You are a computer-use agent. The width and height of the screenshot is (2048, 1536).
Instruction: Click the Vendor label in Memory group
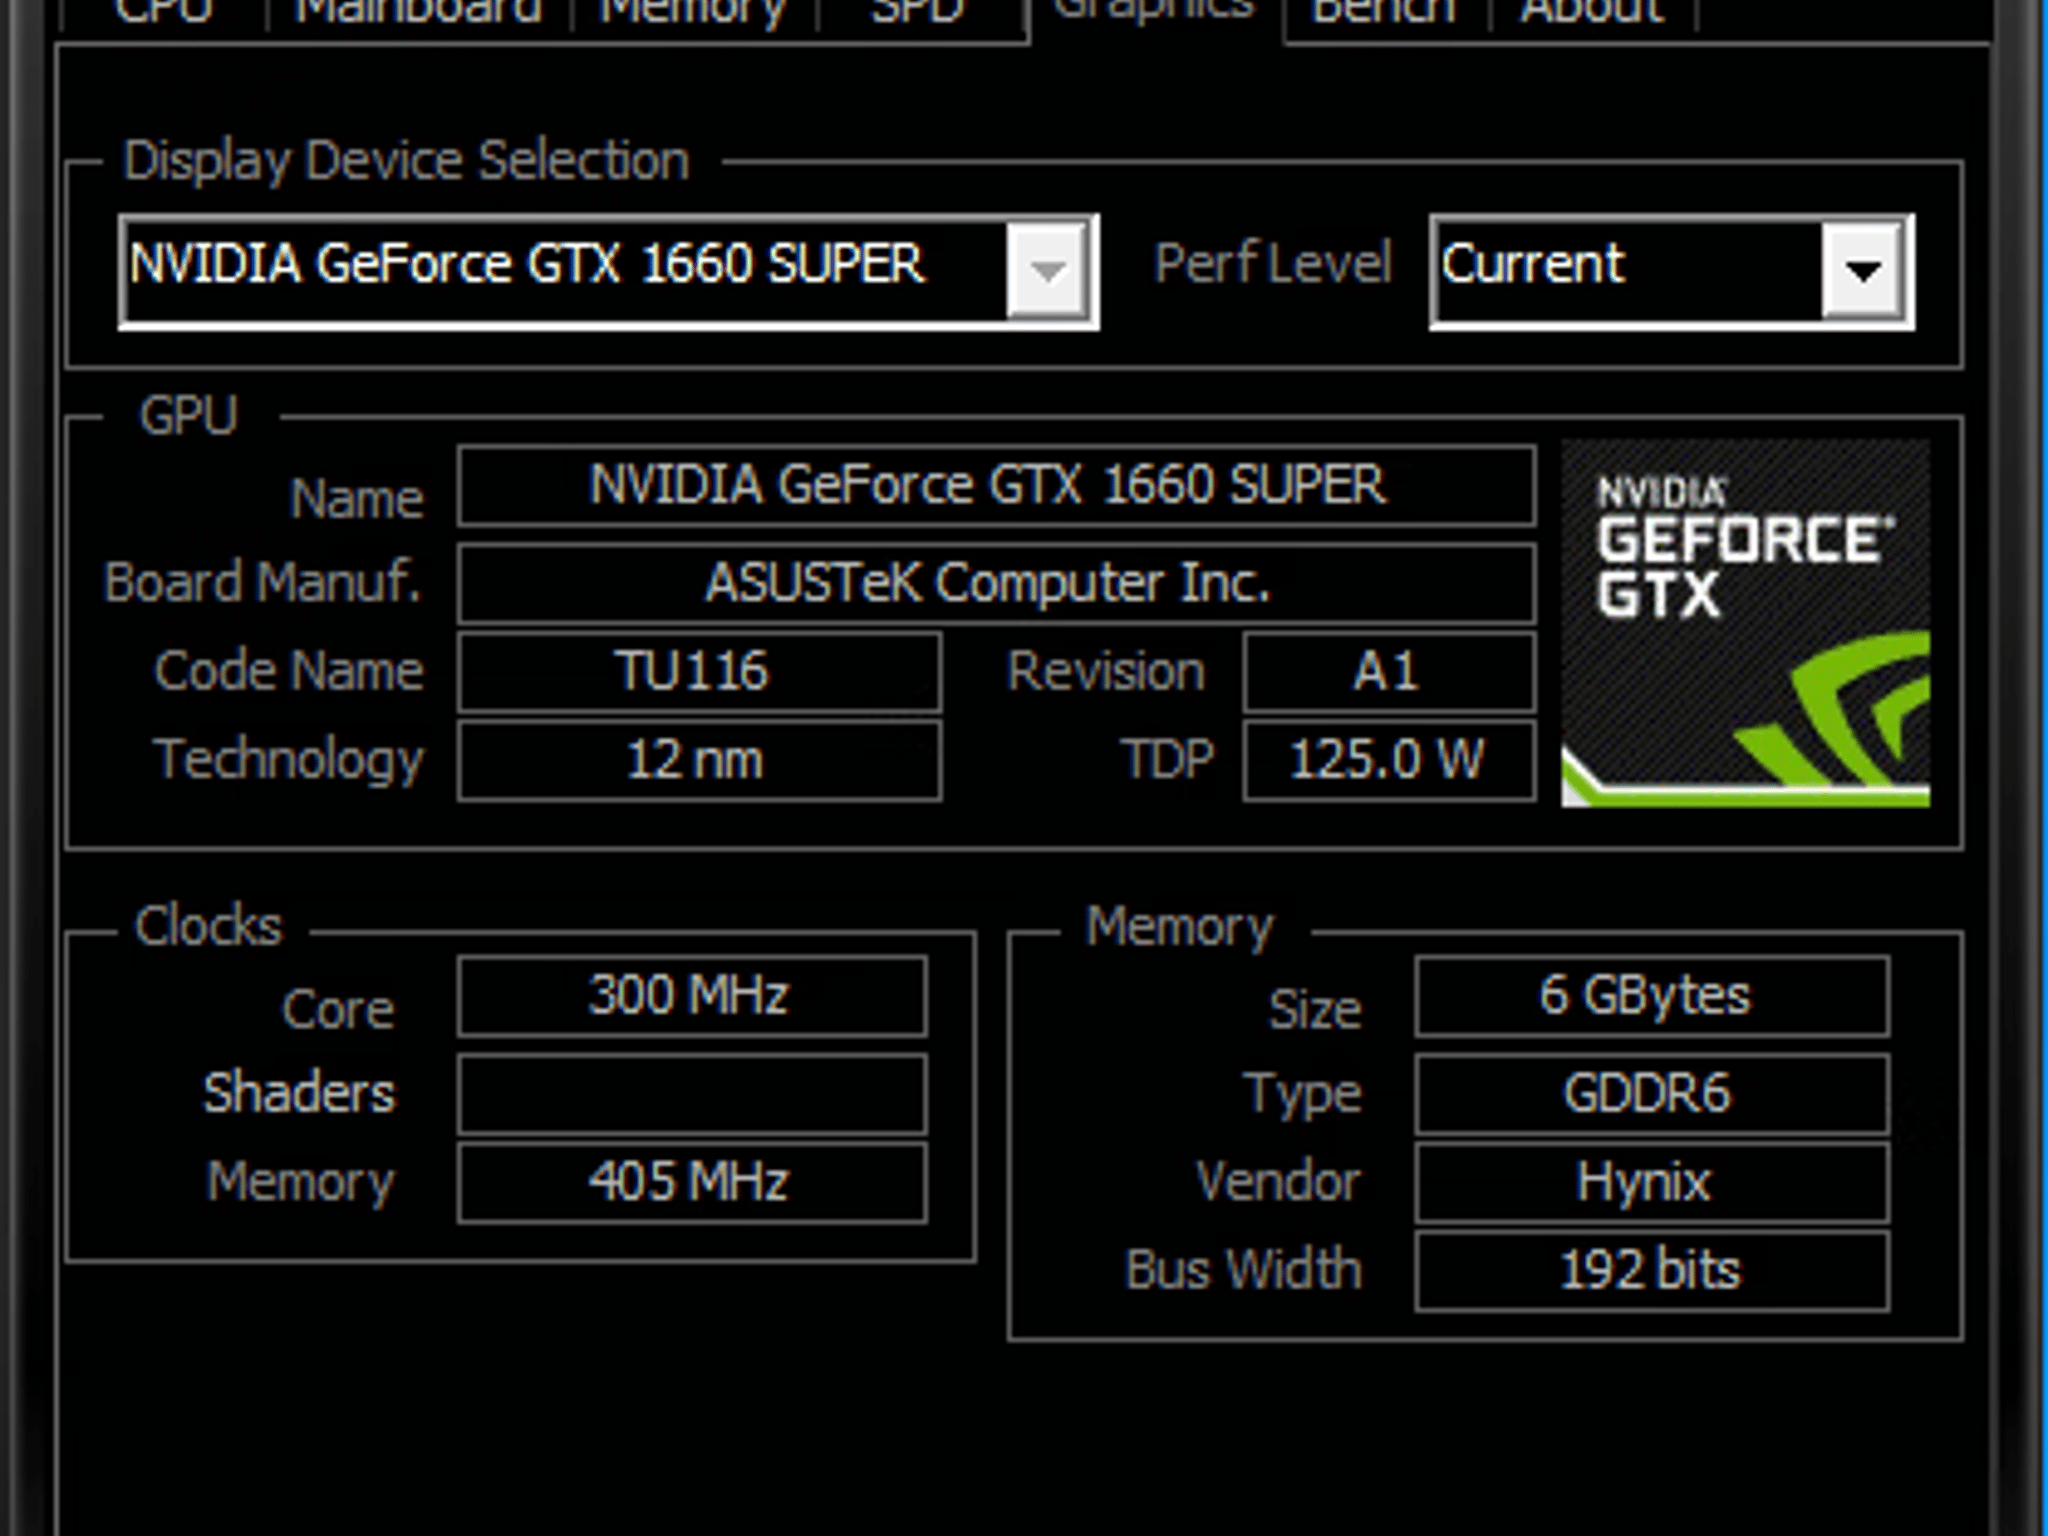pyautogui.click(x=1278, y=1182)
